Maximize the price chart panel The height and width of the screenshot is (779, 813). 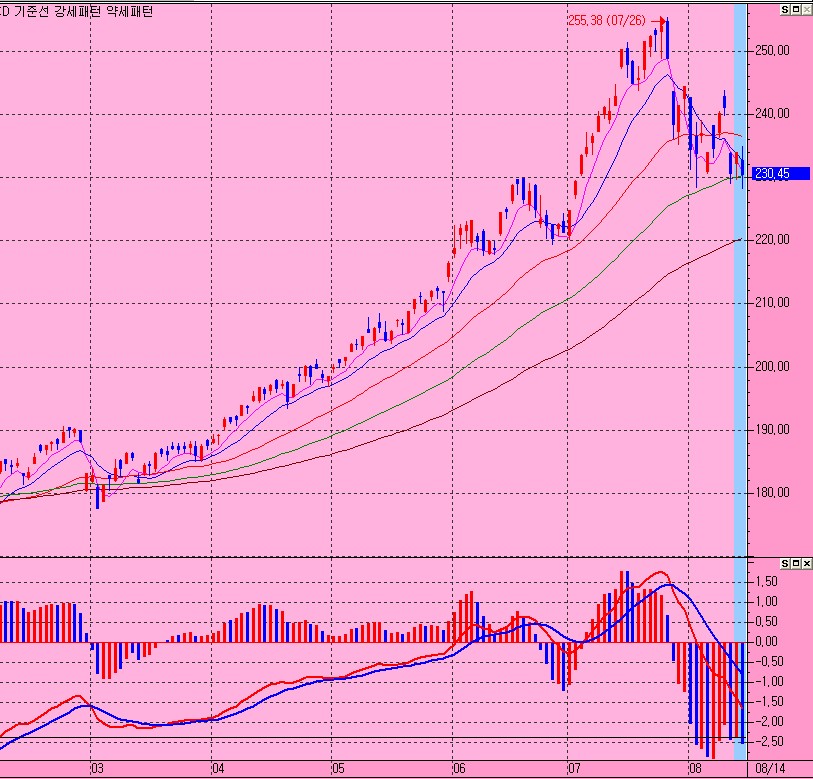(x=795, y=8)
